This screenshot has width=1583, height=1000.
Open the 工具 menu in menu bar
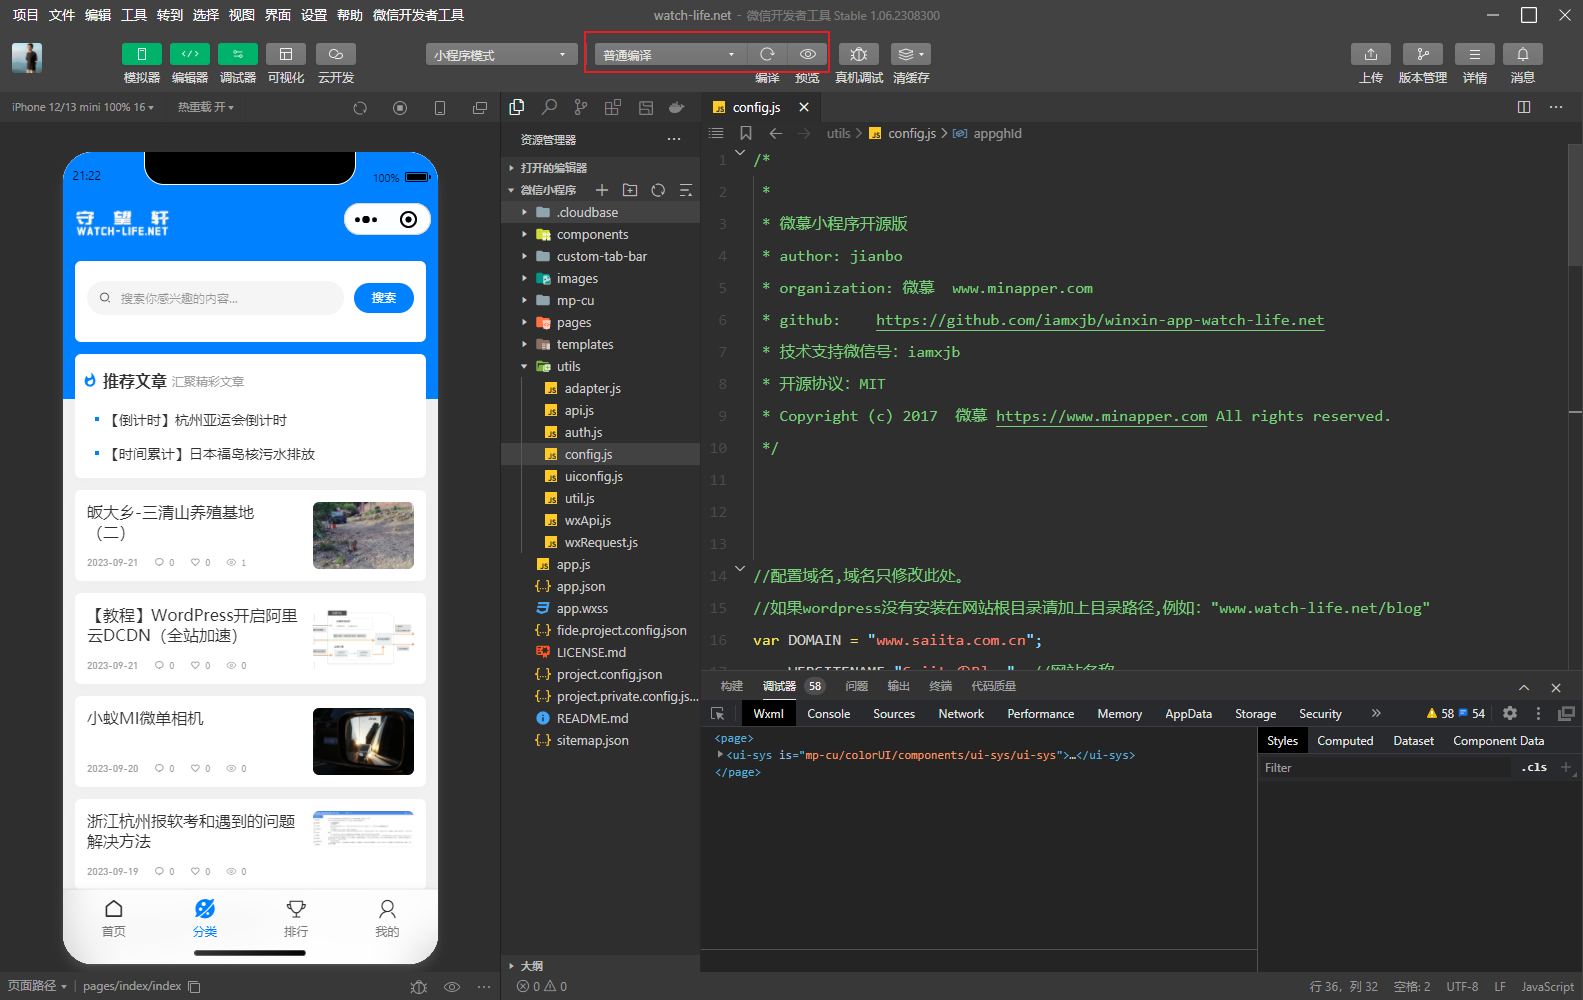[134, 15]
